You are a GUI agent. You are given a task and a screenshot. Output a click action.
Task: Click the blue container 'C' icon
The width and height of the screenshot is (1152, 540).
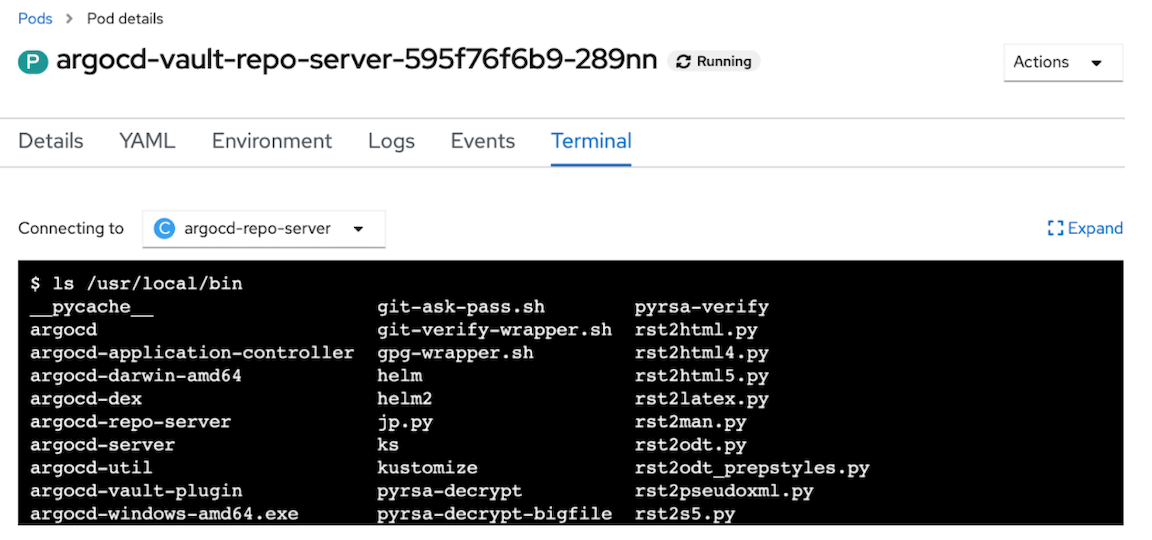164,229
